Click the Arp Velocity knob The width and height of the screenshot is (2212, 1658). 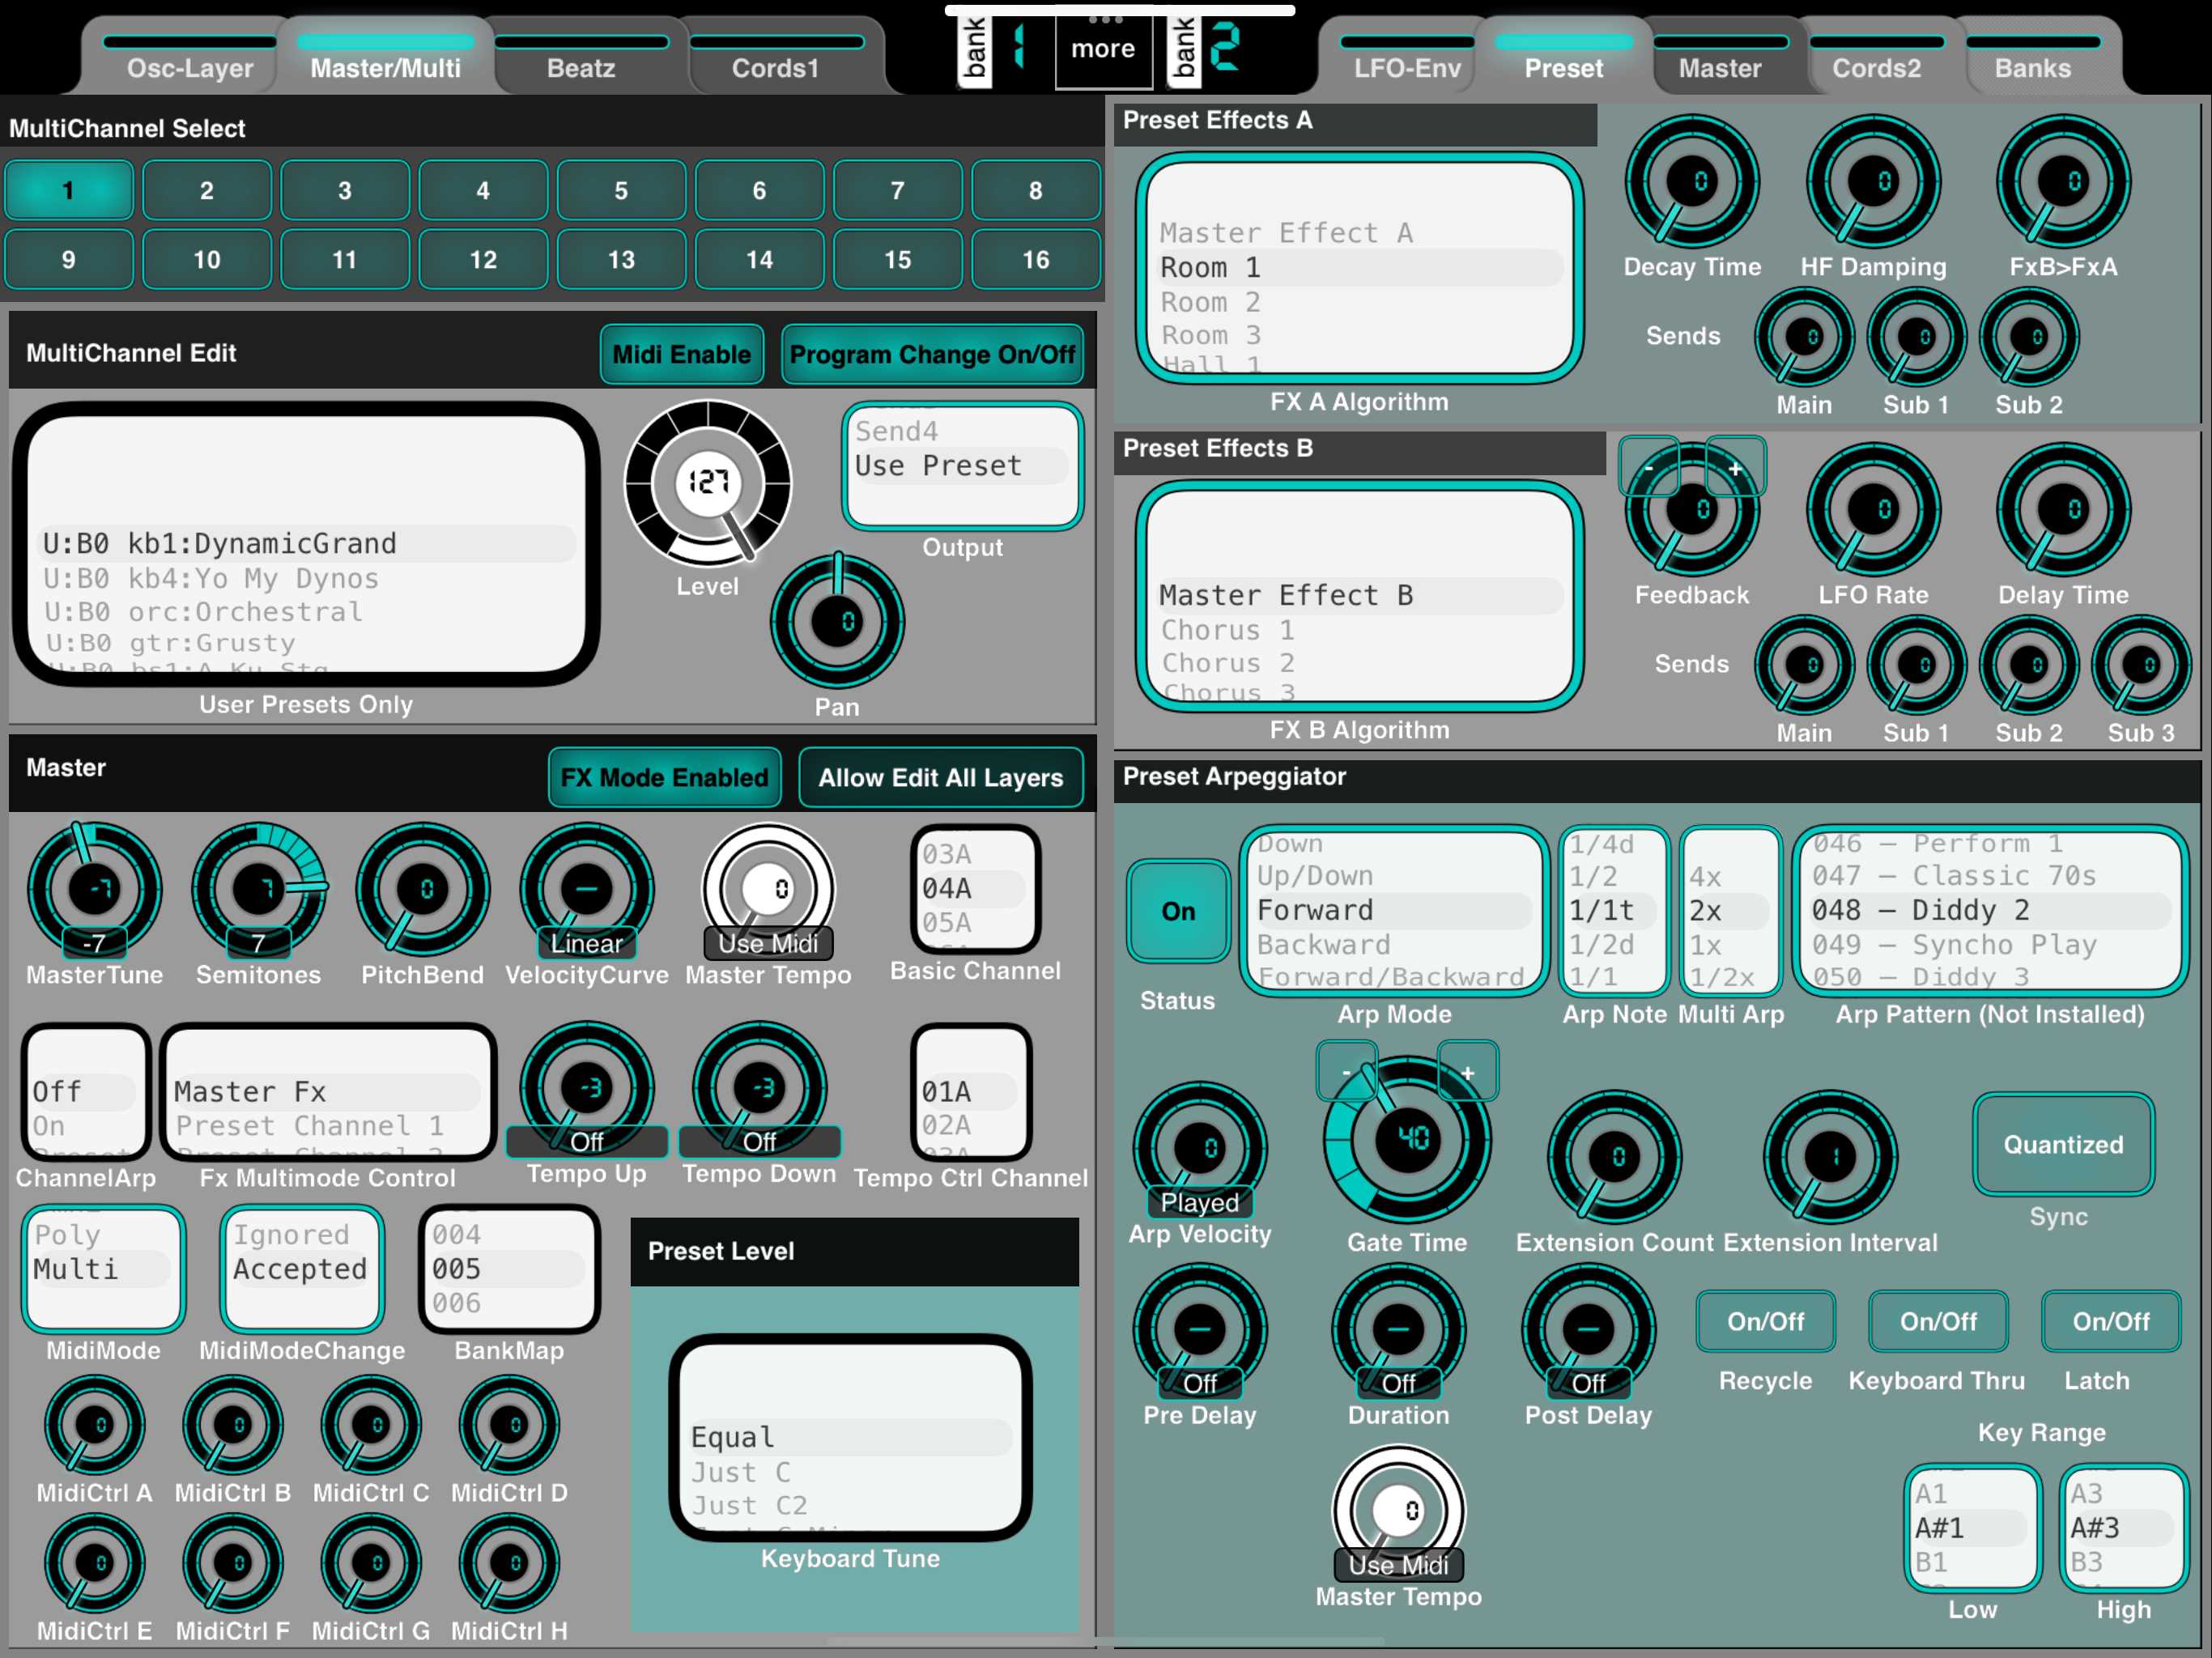tap(1200, 1148)
